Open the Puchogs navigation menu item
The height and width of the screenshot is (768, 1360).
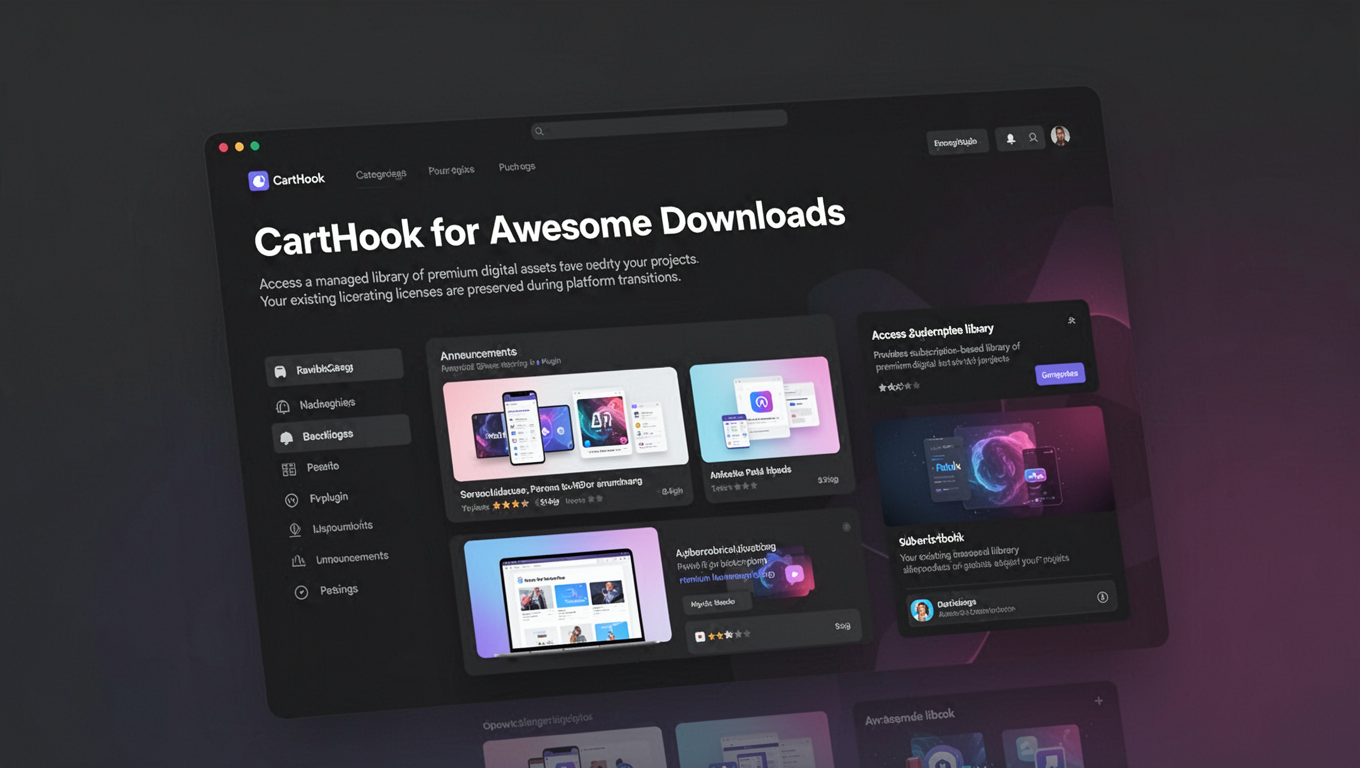[x=516, y=166]
